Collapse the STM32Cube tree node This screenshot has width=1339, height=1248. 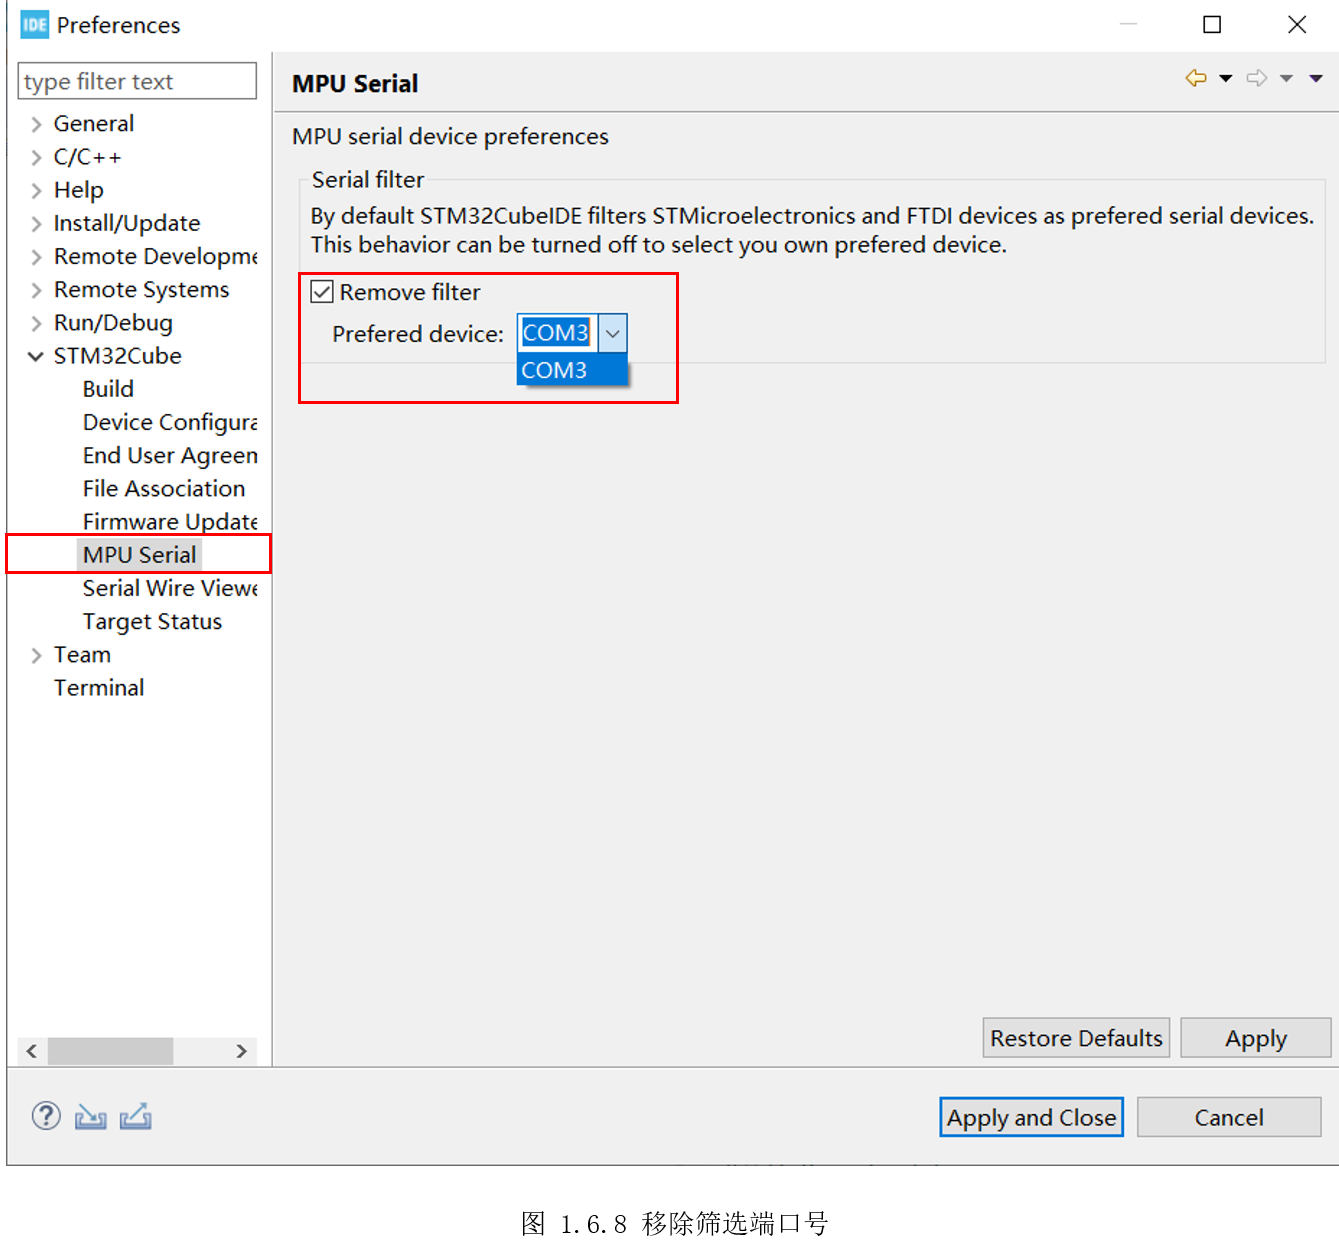point(36,356)
